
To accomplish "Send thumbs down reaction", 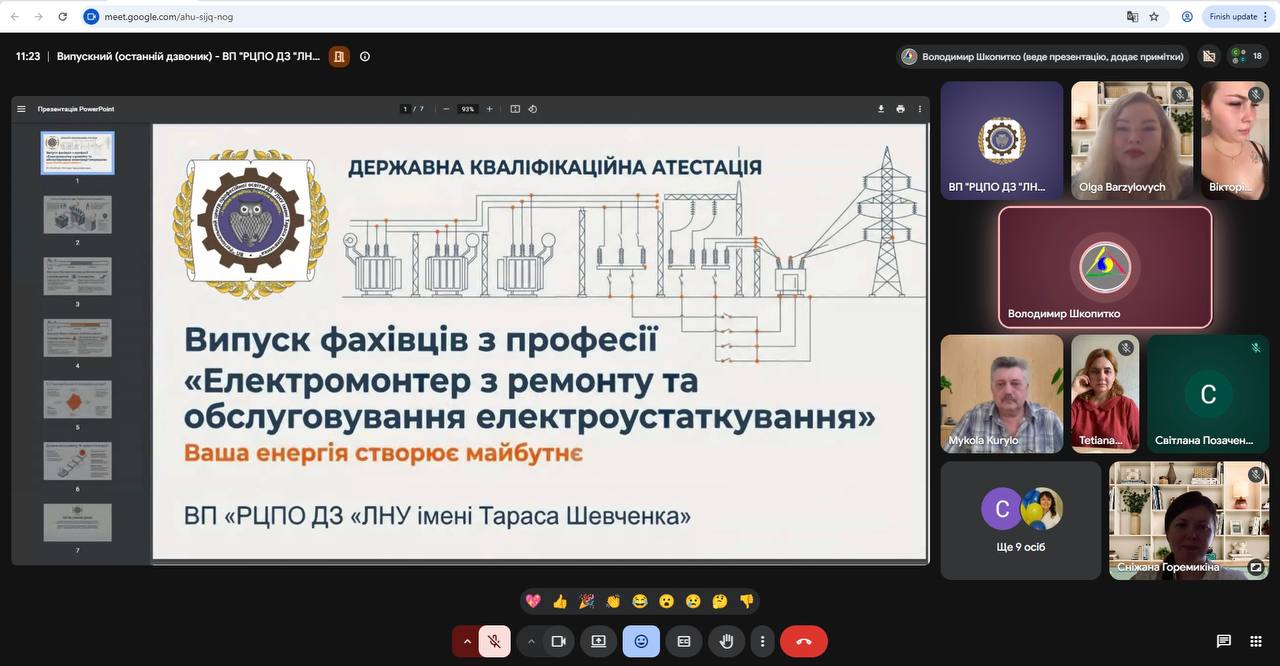I will (x=746, y=601).
